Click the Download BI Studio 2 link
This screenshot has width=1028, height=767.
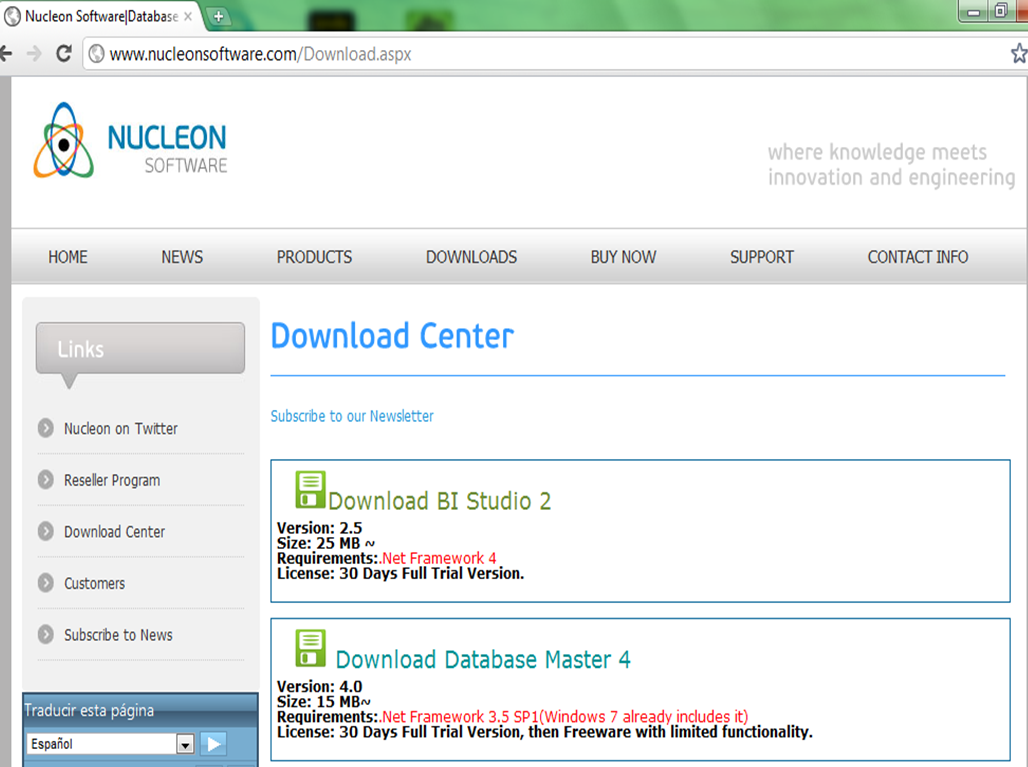(439, 501)
